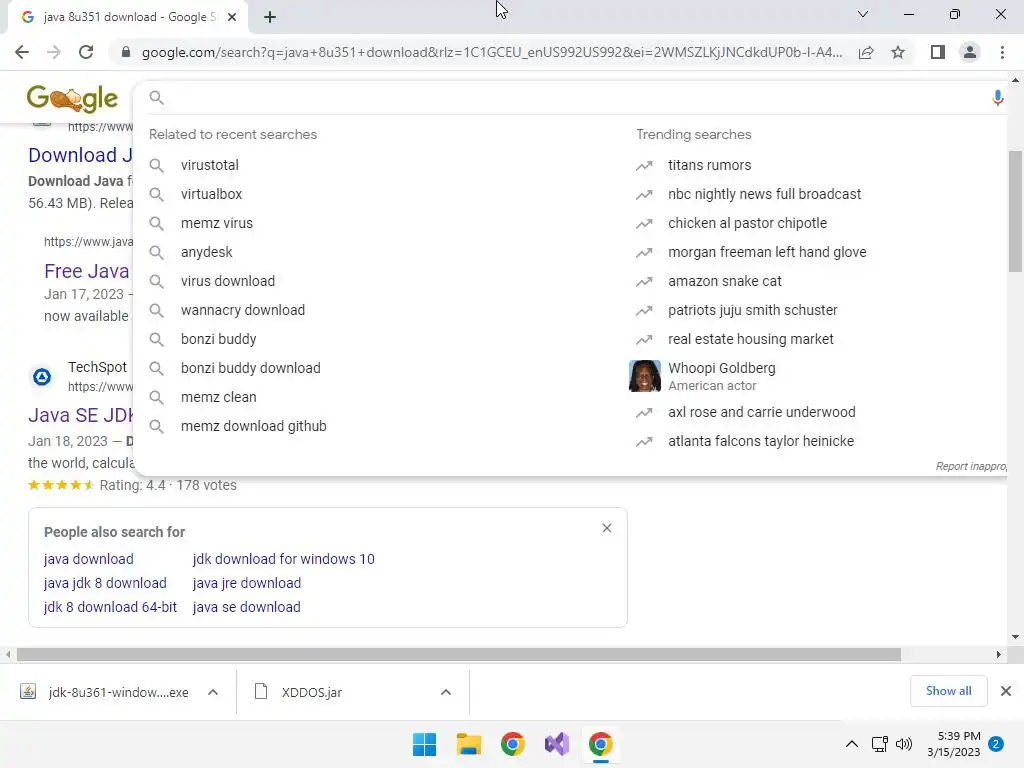Image resolution: width=1024 pixels, height=768 pixels.
Task: Expand options for XDDOS.jar download
Action: point(445,692)
